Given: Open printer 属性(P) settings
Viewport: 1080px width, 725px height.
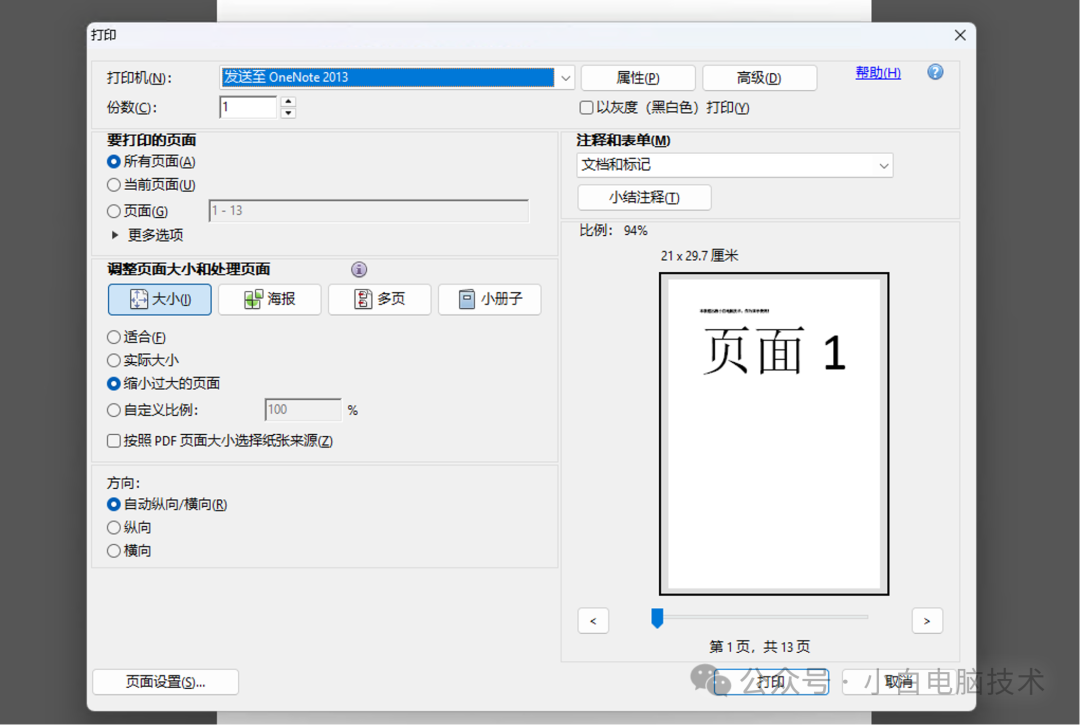Looking at the screenshot, I should click(637, 77).
